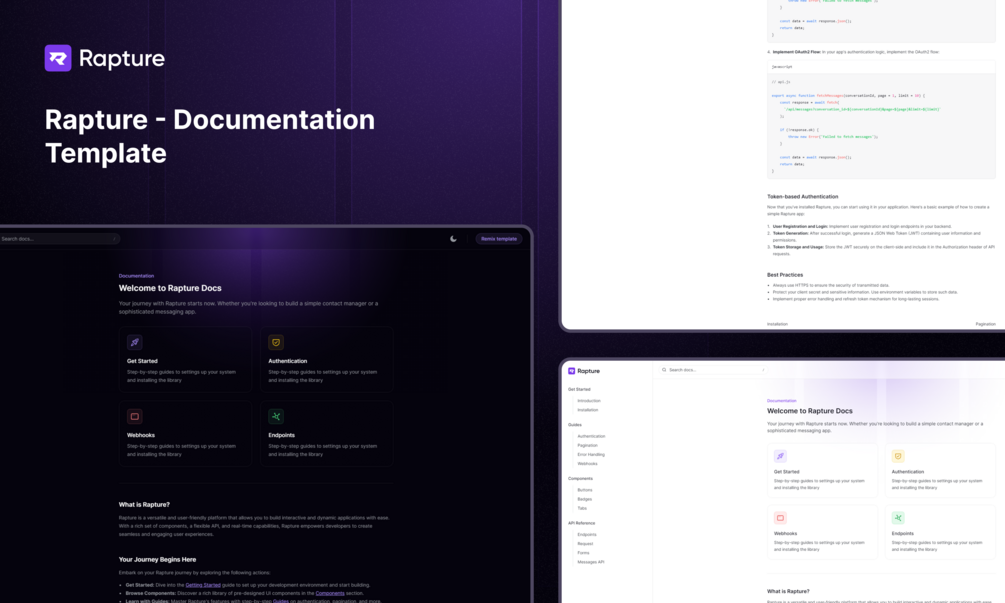The height and width of the screenshot is (603, 1005).
Task: Open Introduction in light mockup sidebar
Action: (x=589, y=401)
